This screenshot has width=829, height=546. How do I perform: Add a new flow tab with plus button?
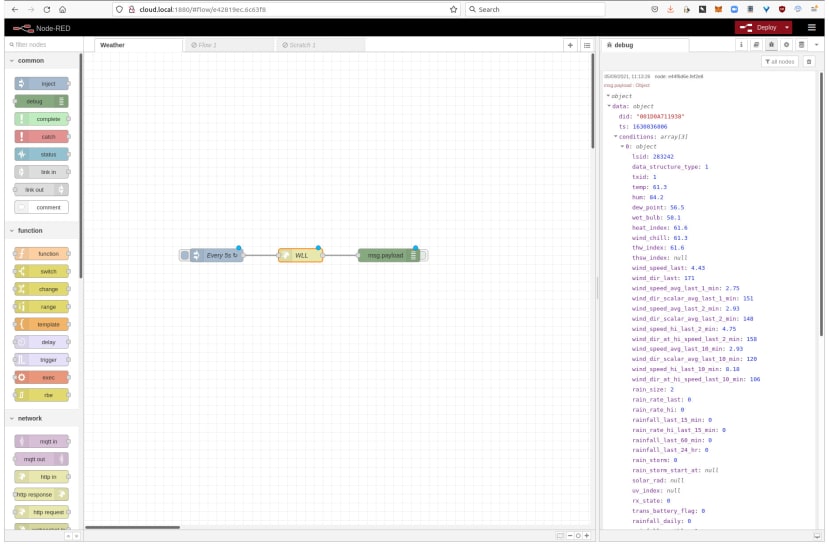[570, 45]
